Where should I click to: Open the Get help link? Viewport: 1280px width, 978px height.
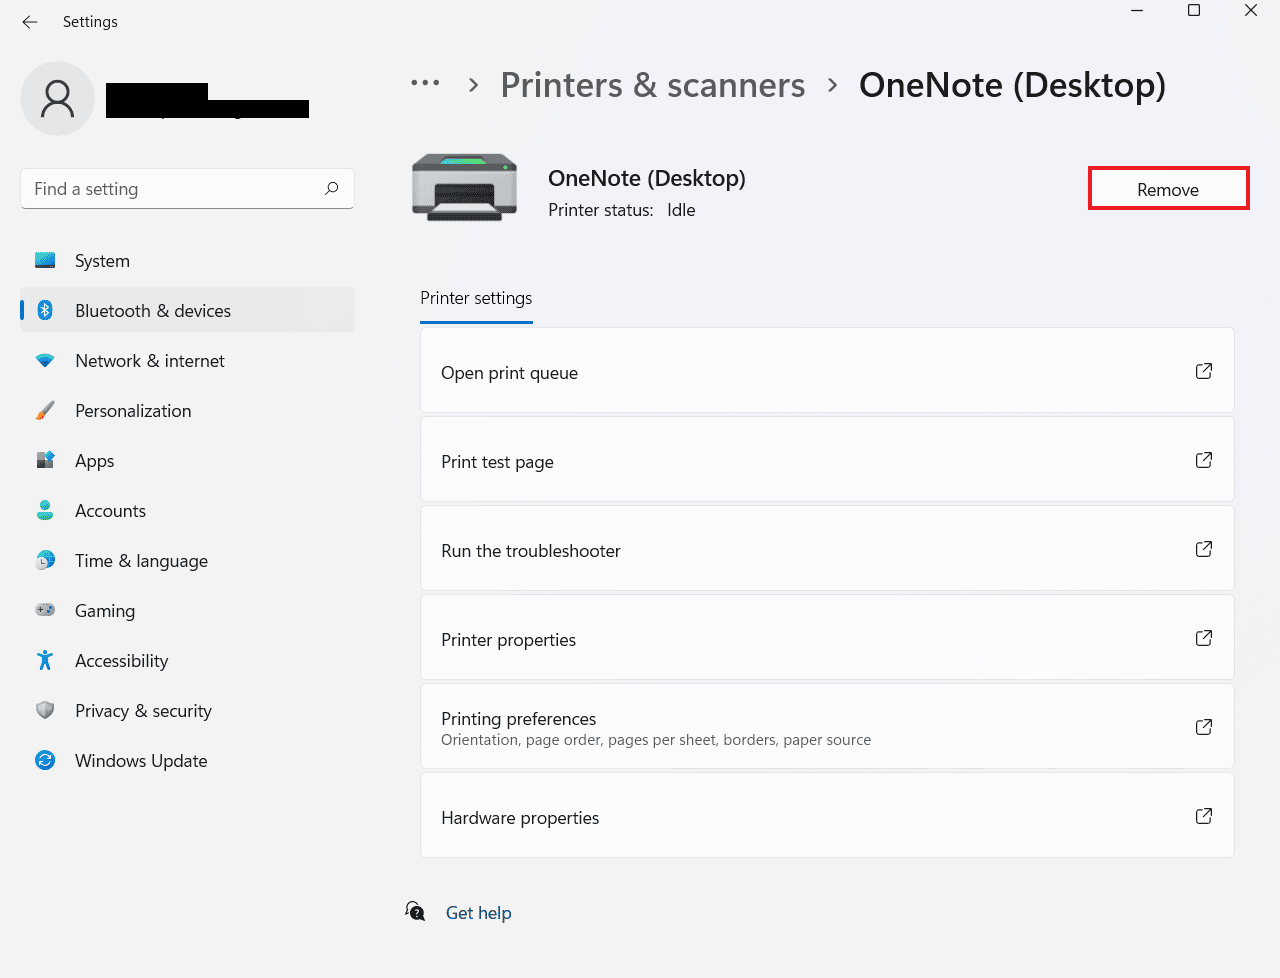click(x=478, y=912)
